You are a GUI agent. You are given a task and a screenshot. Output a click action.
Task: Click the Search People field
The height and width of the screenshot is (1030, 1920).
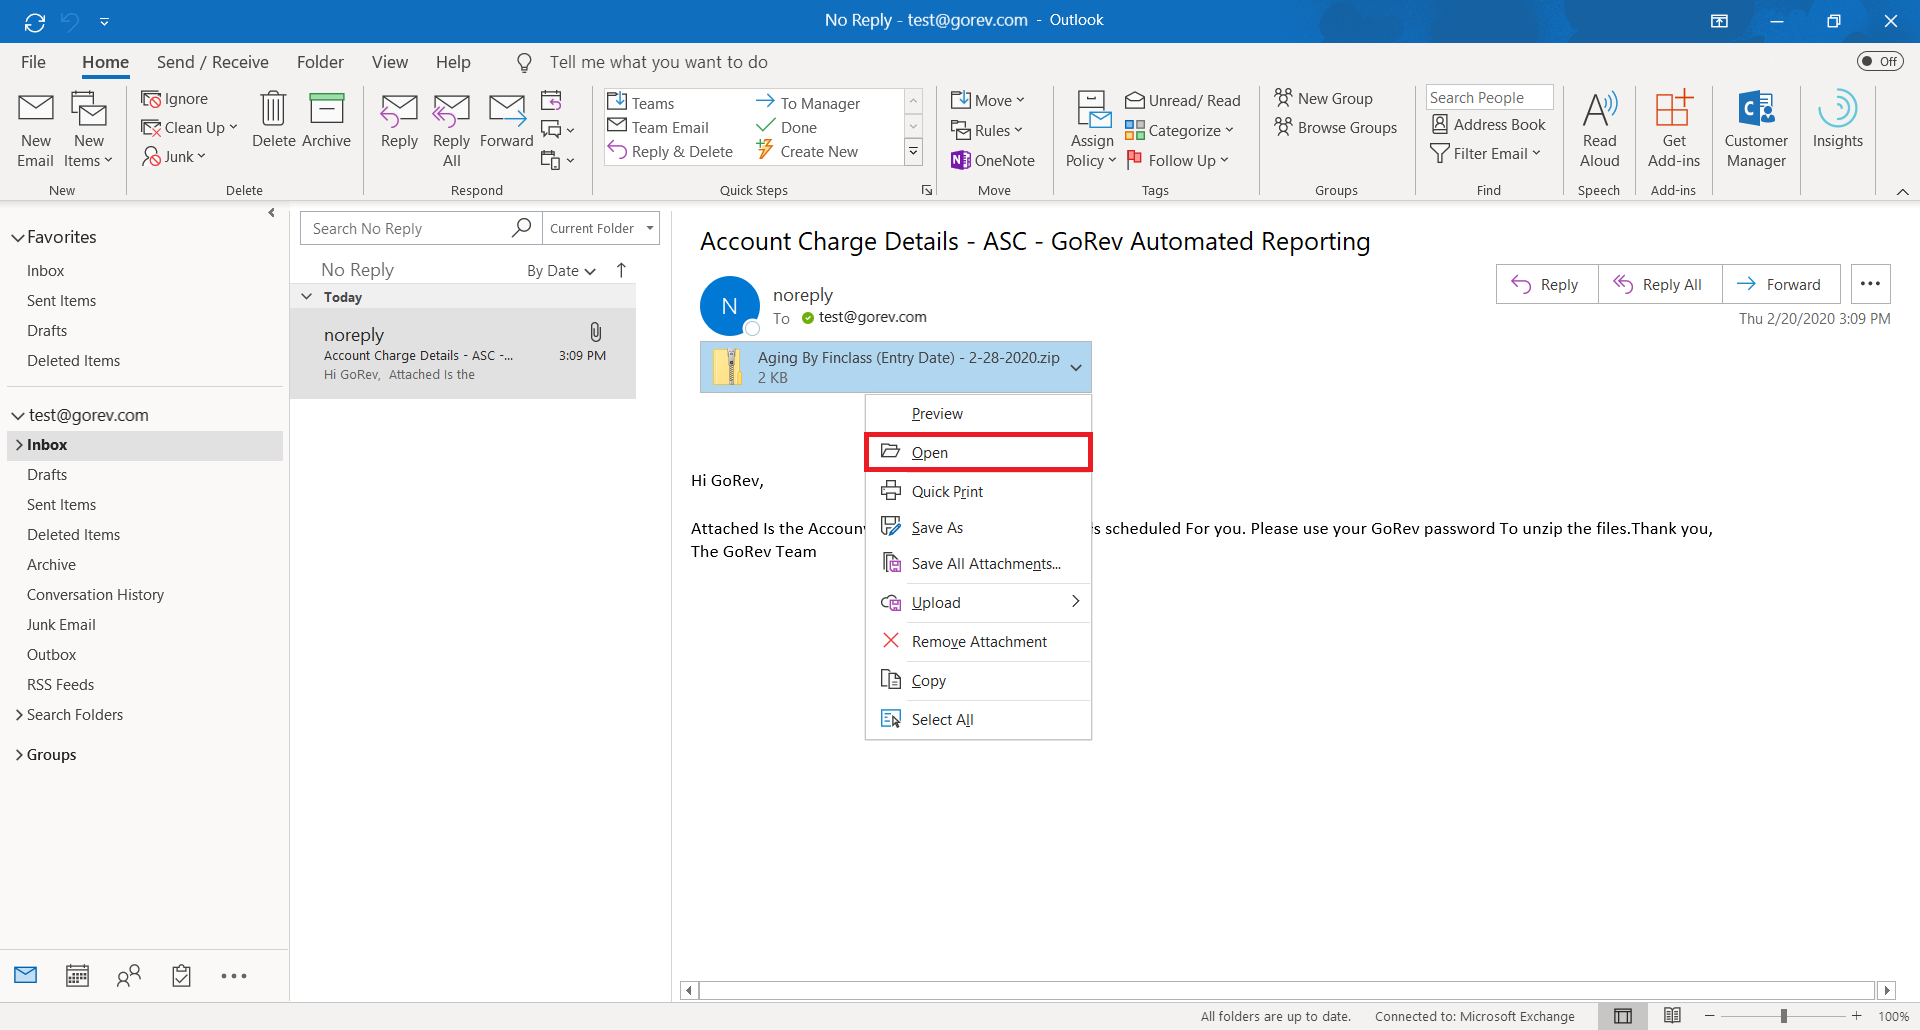[1489, 97]
